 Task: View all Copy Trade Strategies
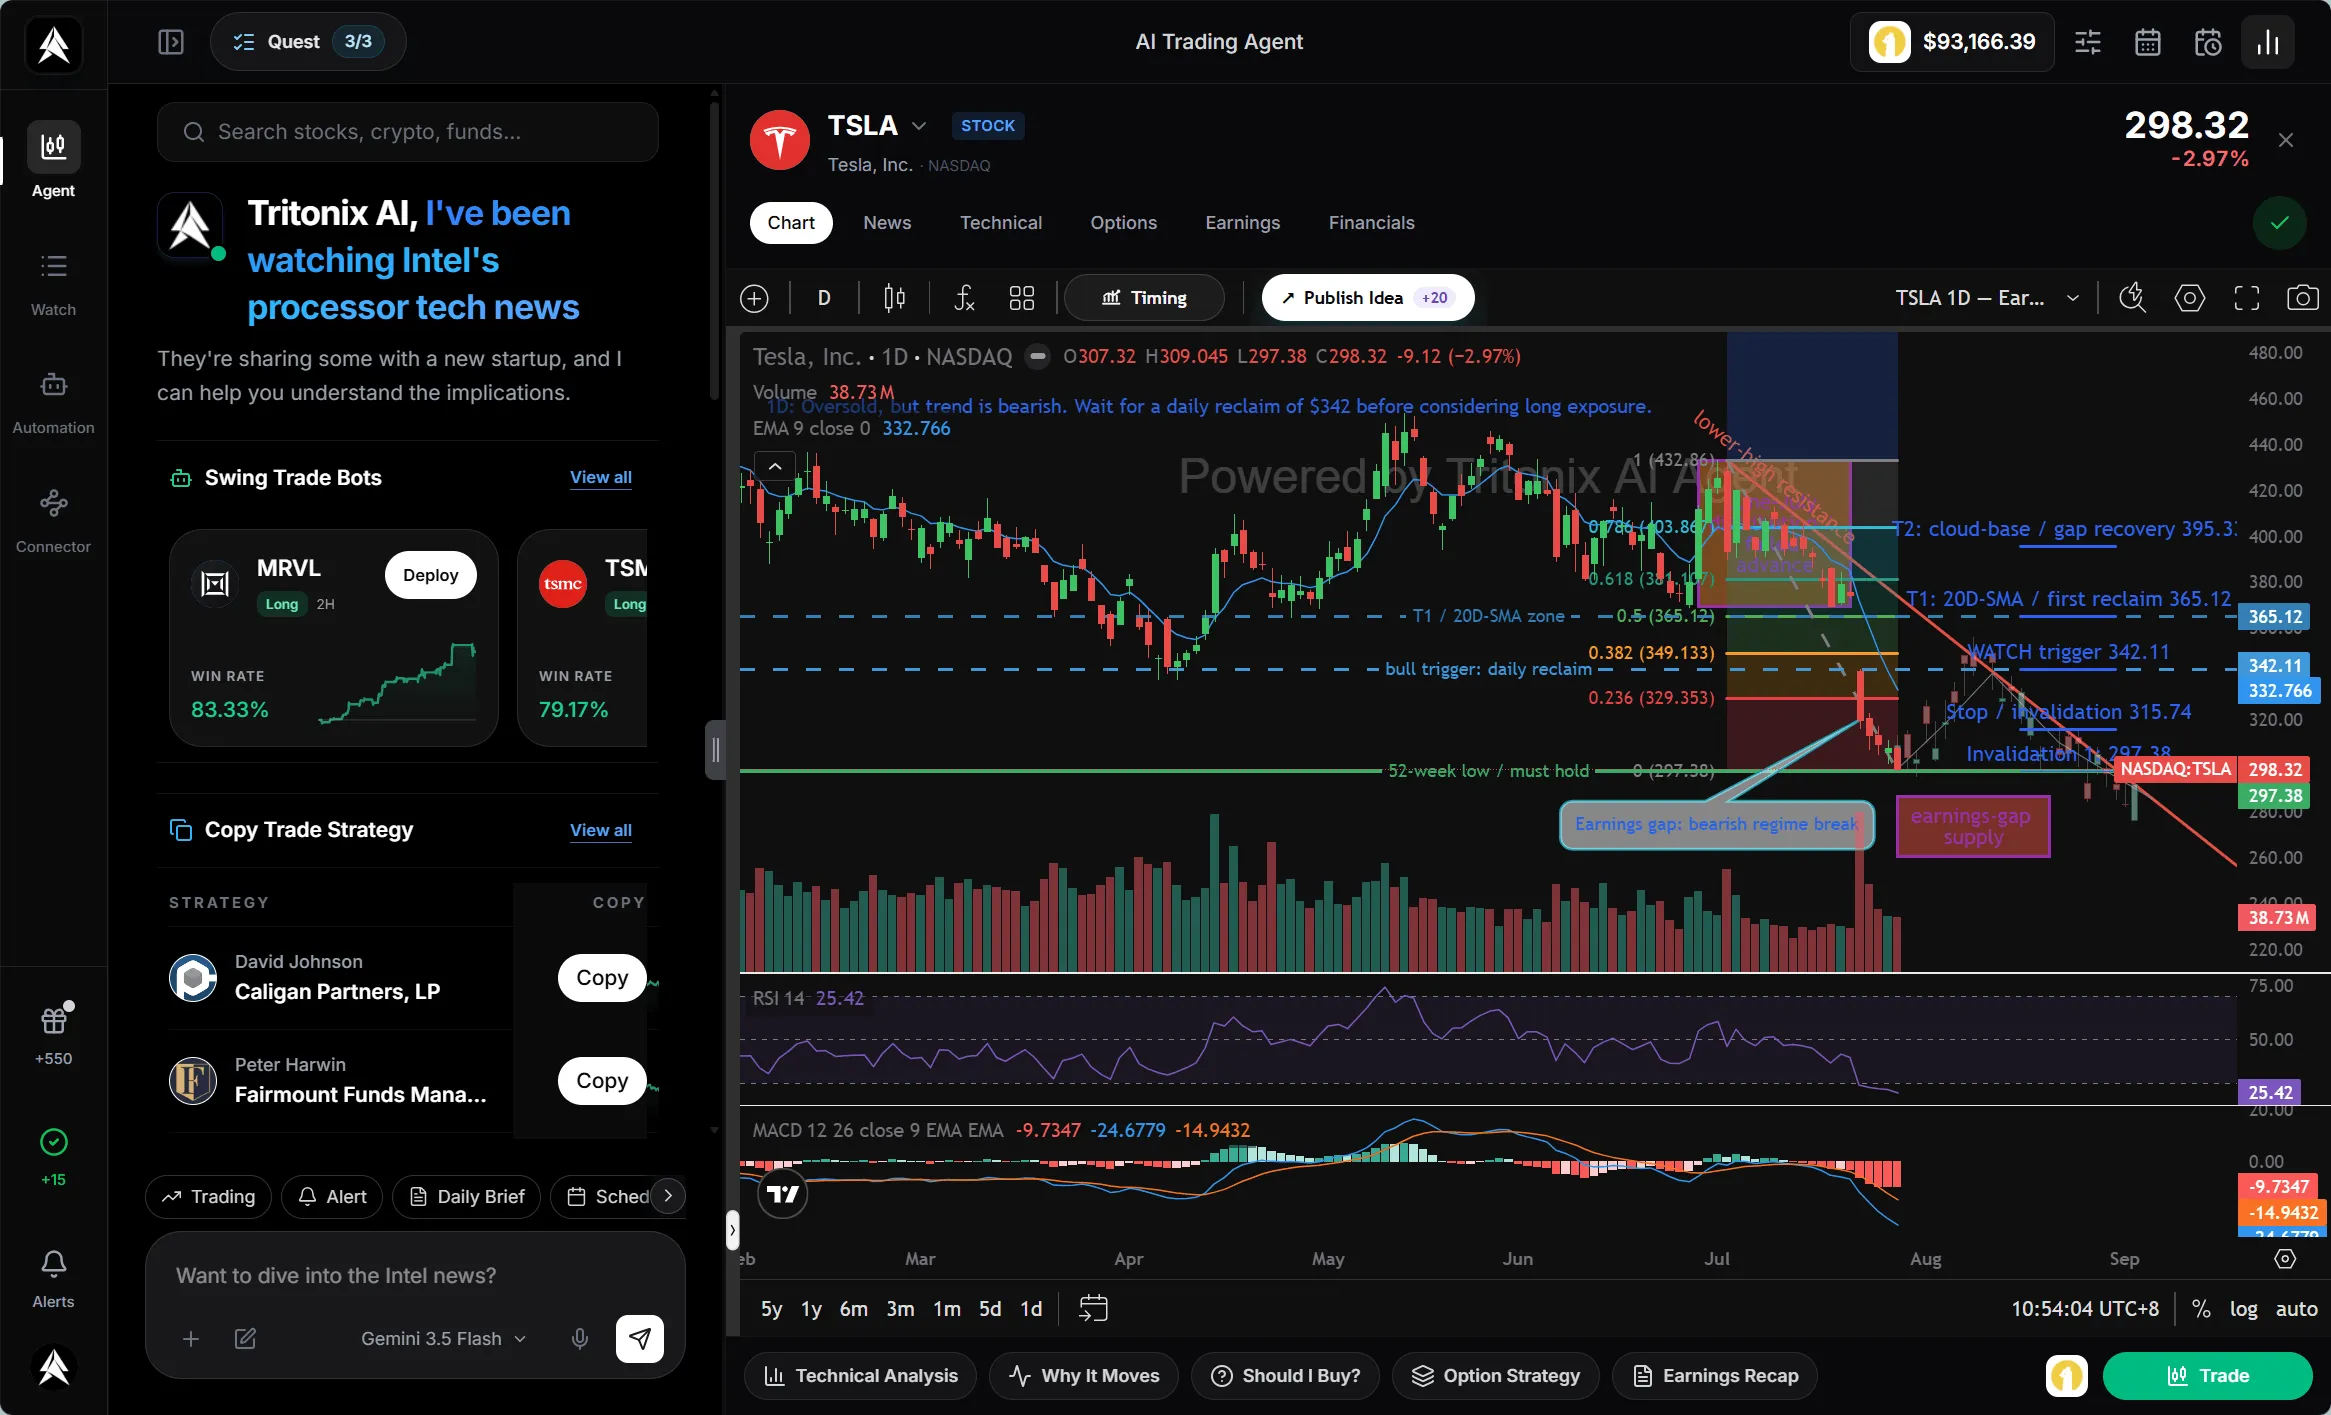tap(600, 830)
